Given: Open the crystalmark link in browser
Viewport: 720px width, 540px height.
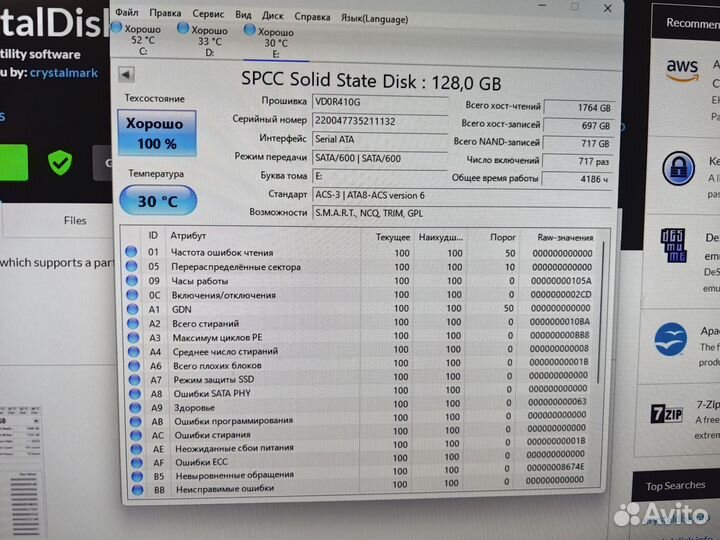Looking at the screenshot, I should click(64, 73).
